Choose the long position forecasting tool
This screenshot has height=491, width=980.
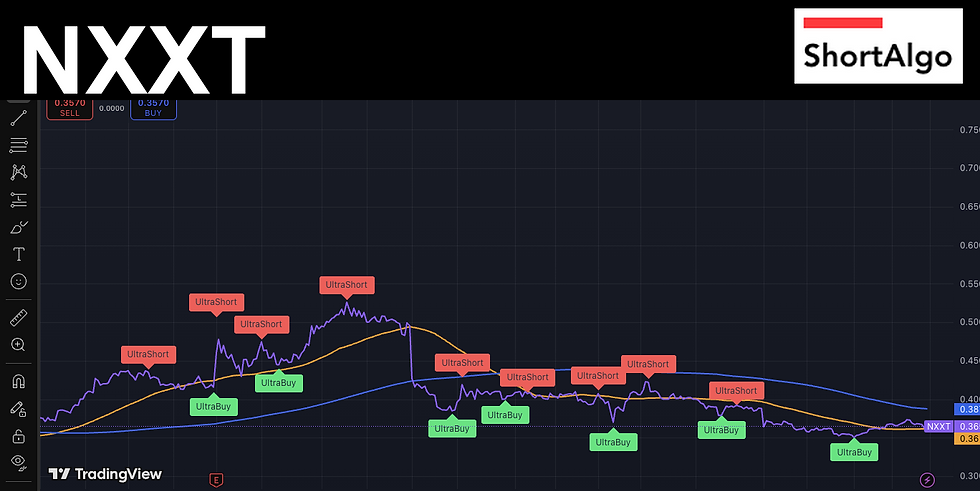click(18, 200)
